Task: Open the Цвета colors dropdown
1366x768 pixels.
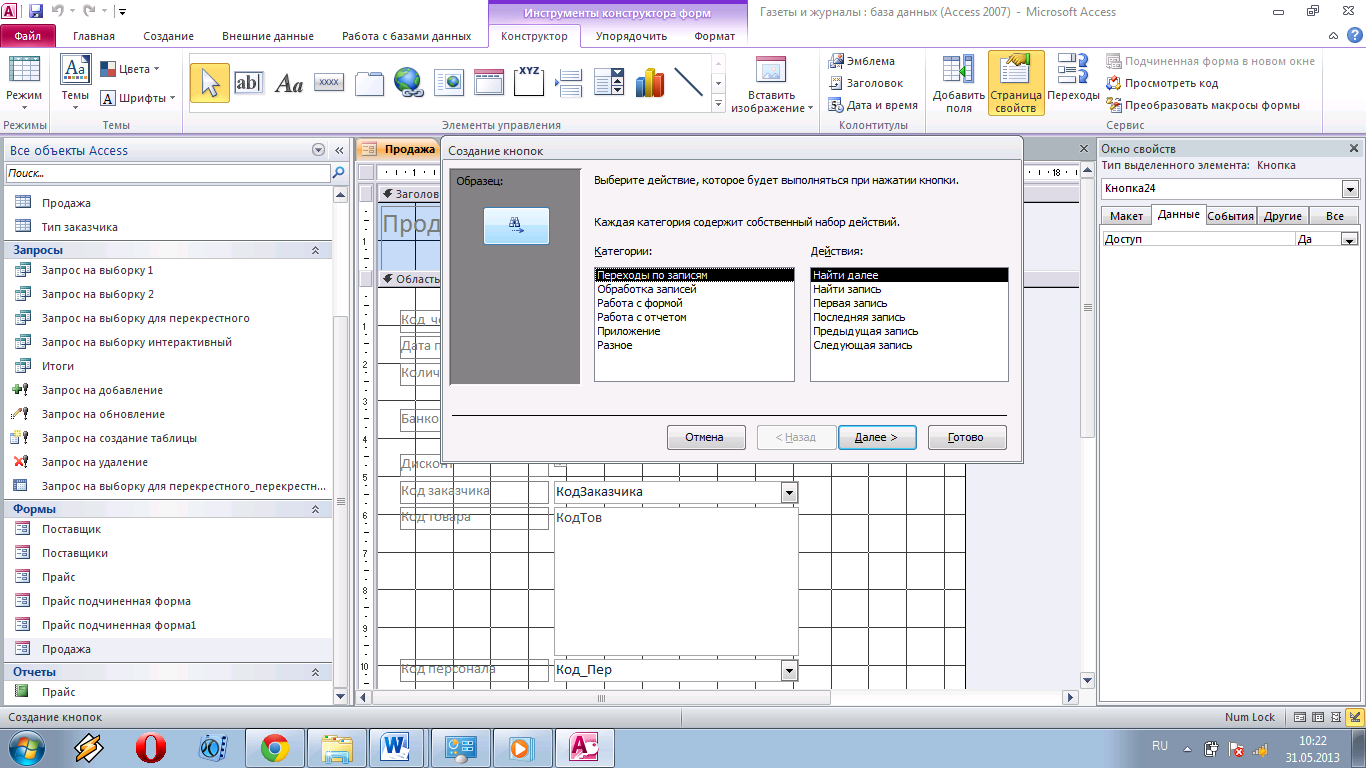Action: click(x=130, y=69)
